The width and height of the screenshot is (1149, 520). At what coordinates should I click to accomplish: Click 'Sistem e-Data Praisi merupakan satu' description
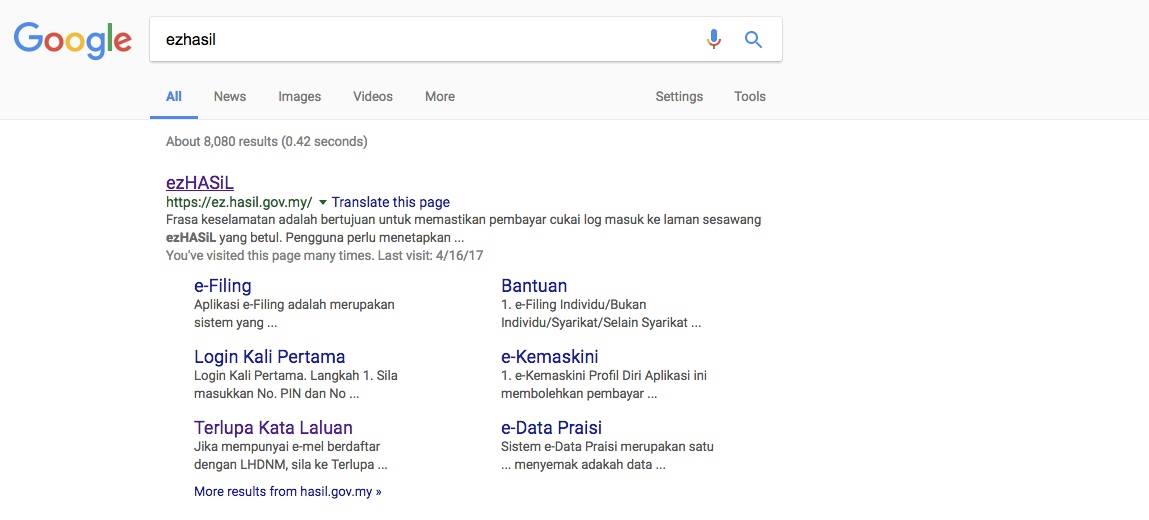point(607,446)
